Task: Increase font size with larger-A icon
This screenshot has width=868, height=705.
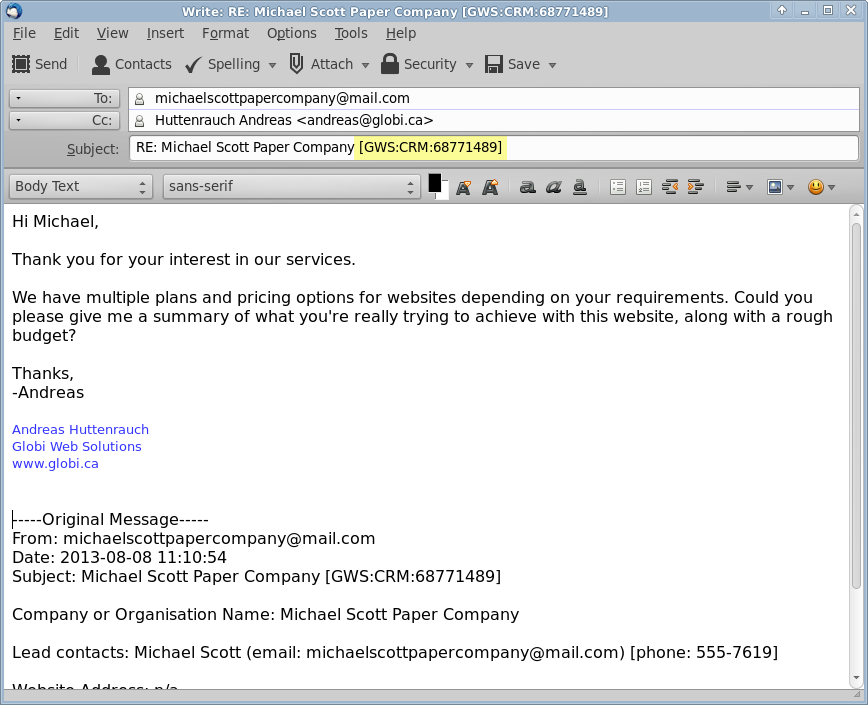Action: (x=490, y=188)
